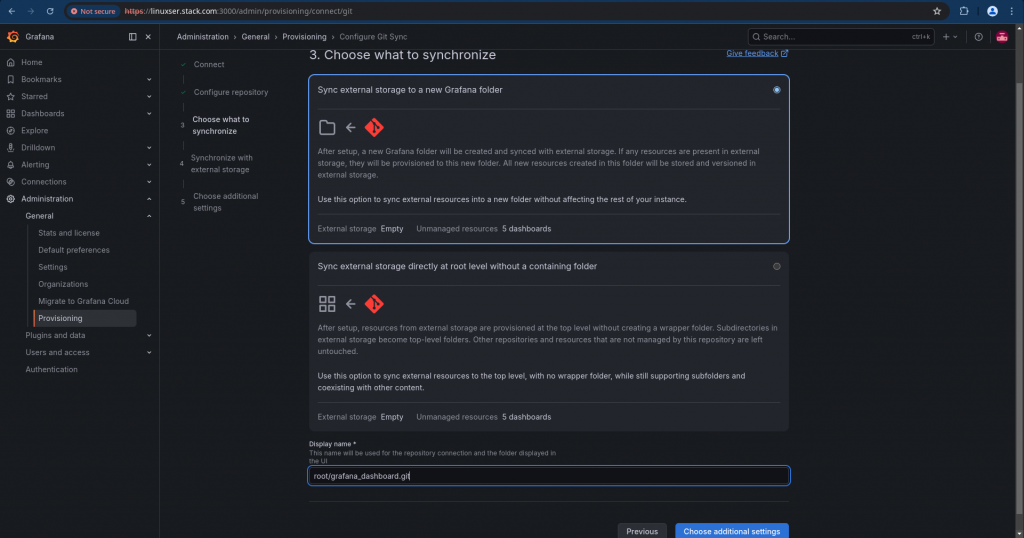Click the browser Reload icon
The image size is (1024, 538).
tap(50, 11)
